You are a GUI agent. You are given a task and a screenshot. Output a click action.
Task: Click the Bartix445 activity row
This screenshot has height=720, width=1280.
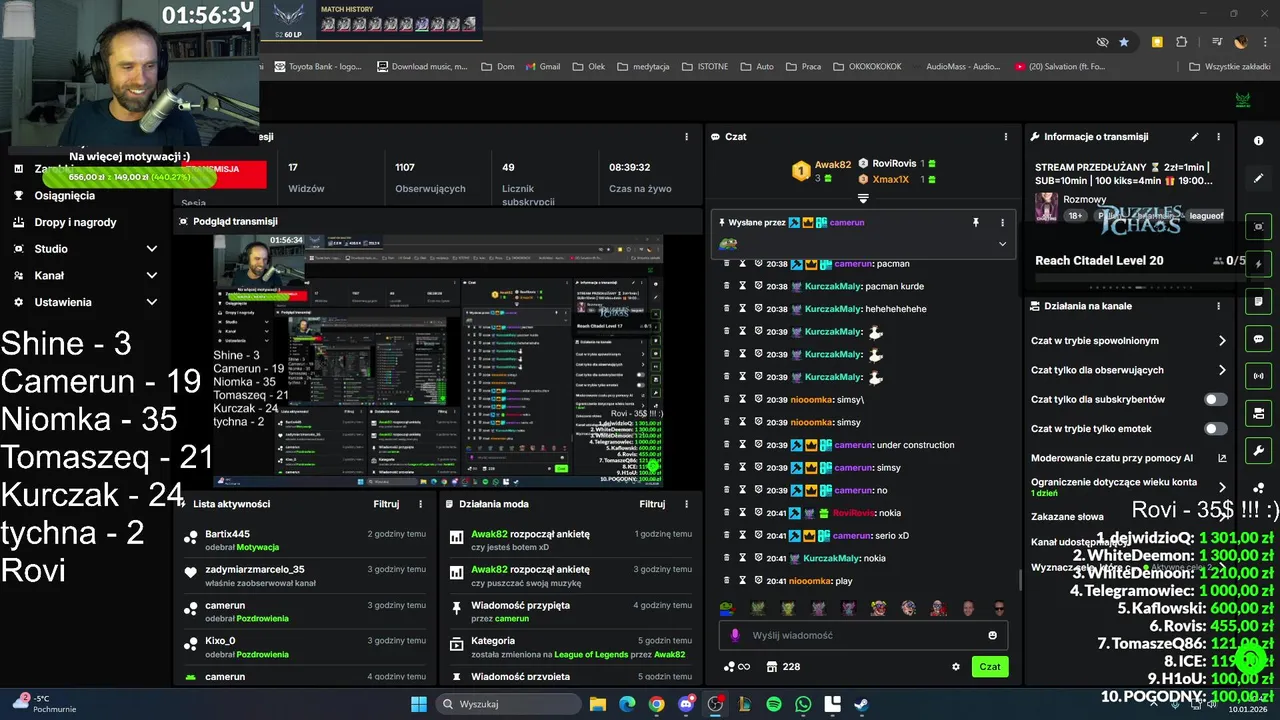305,540
